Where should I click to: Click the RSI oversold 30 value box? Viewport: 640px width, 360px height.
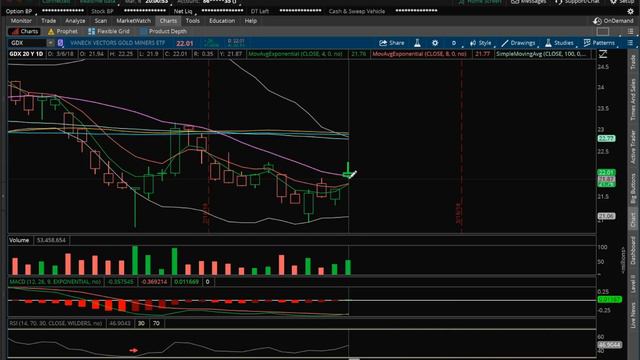click(x=141, y=323)
